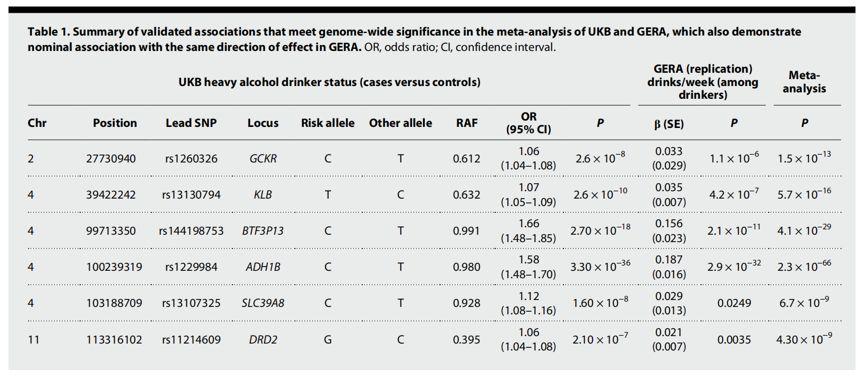Click the OR (95% CI) header

tap(528, 123)
